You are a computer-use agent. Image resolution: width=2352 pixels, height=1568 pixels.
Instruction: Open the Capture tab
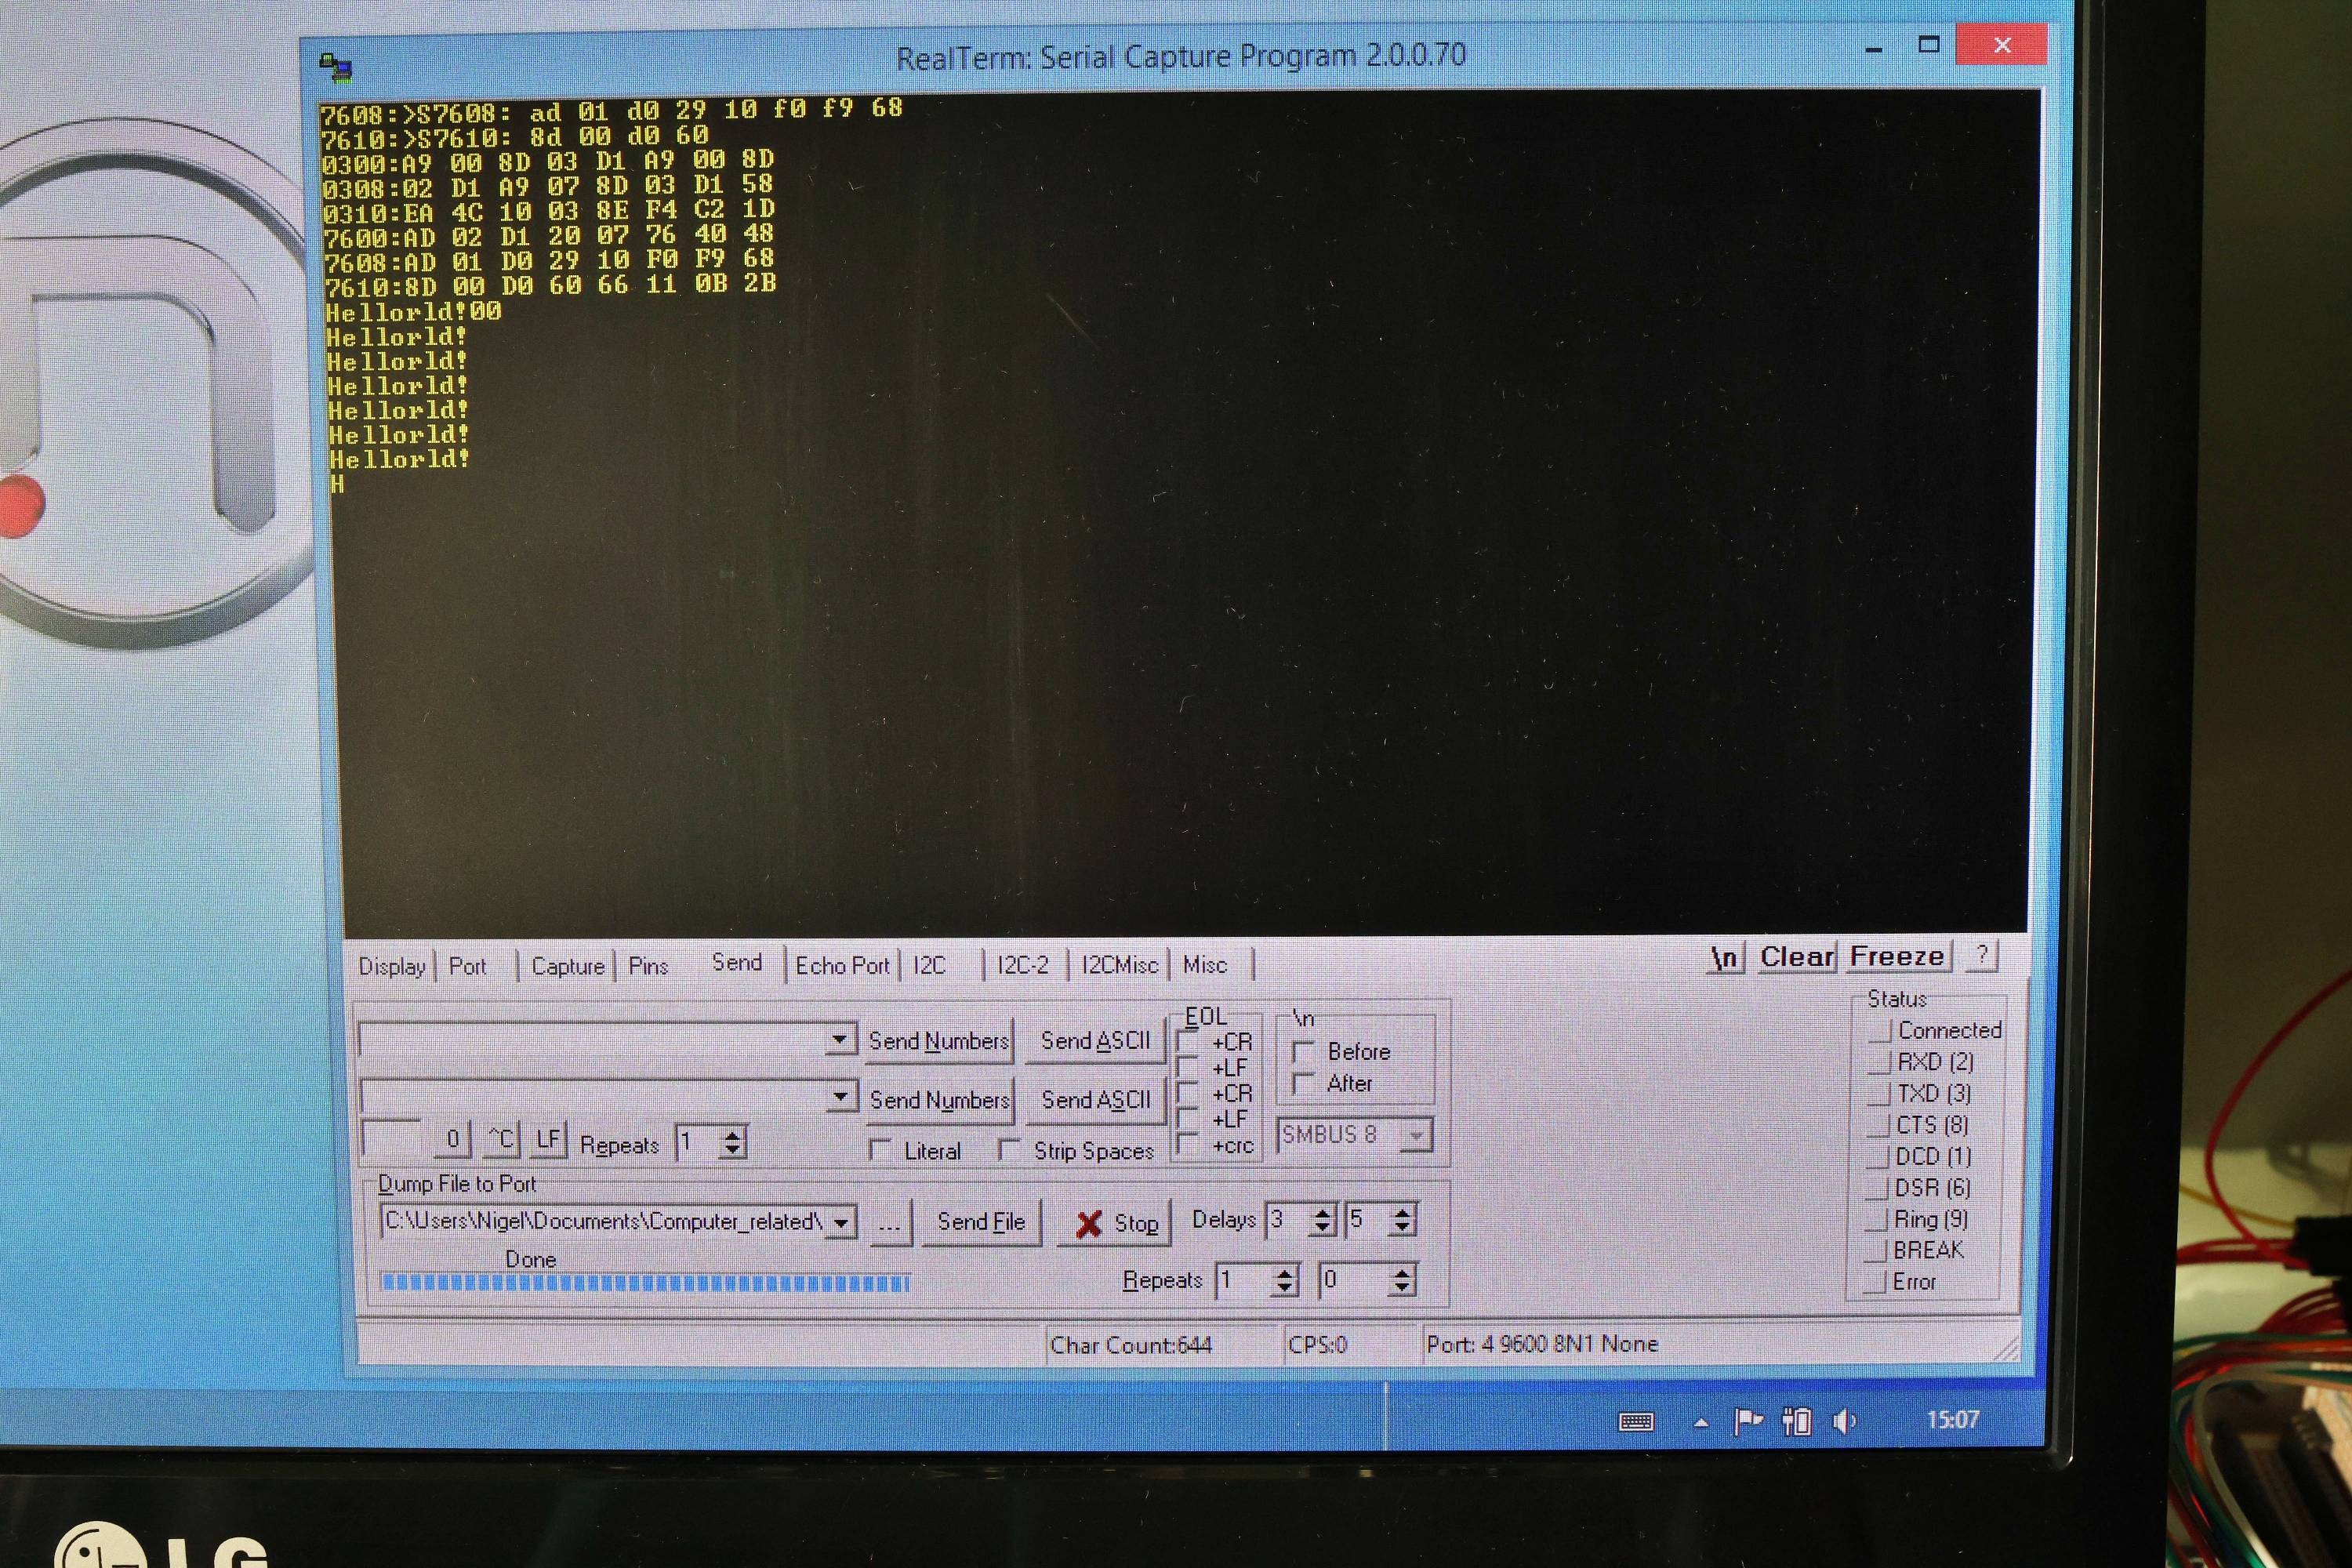(568, 967)
